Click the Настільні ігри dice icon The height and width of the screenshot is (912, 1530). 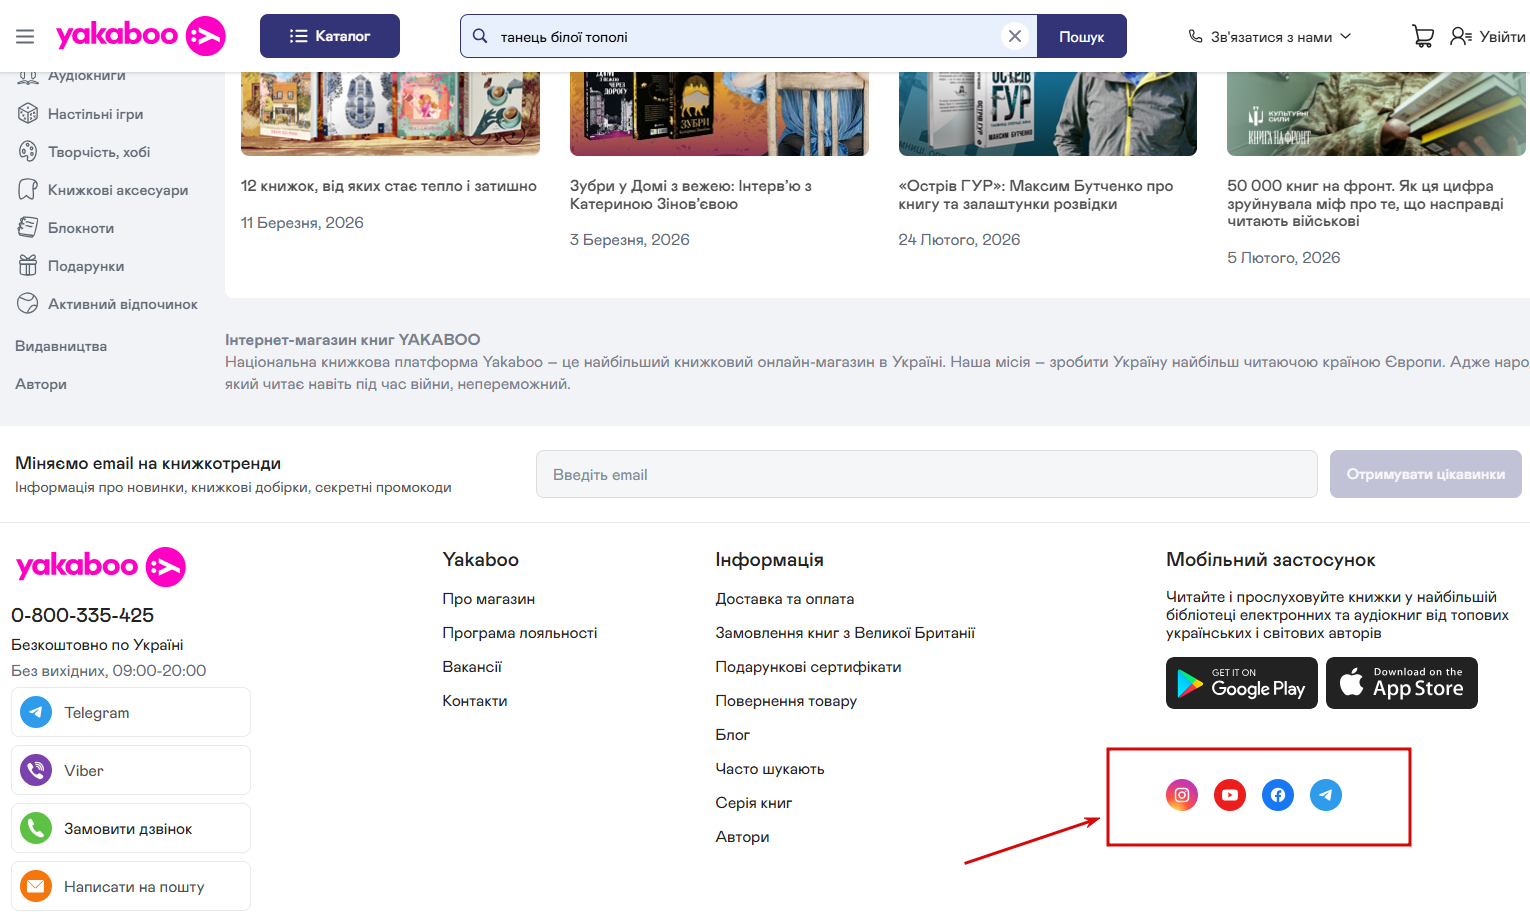[28, 114]
